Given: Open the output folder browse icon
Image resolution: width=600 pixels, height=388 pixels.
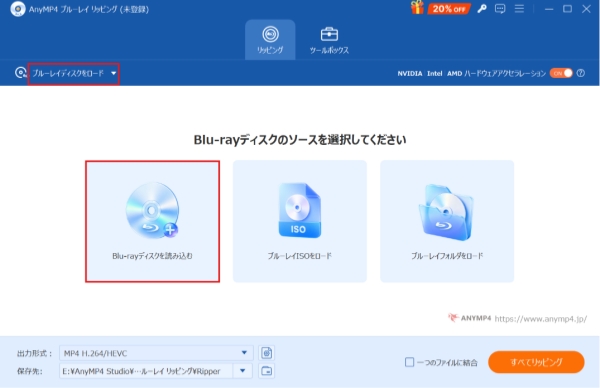Looking at the screenshot, I should point(267,371).
